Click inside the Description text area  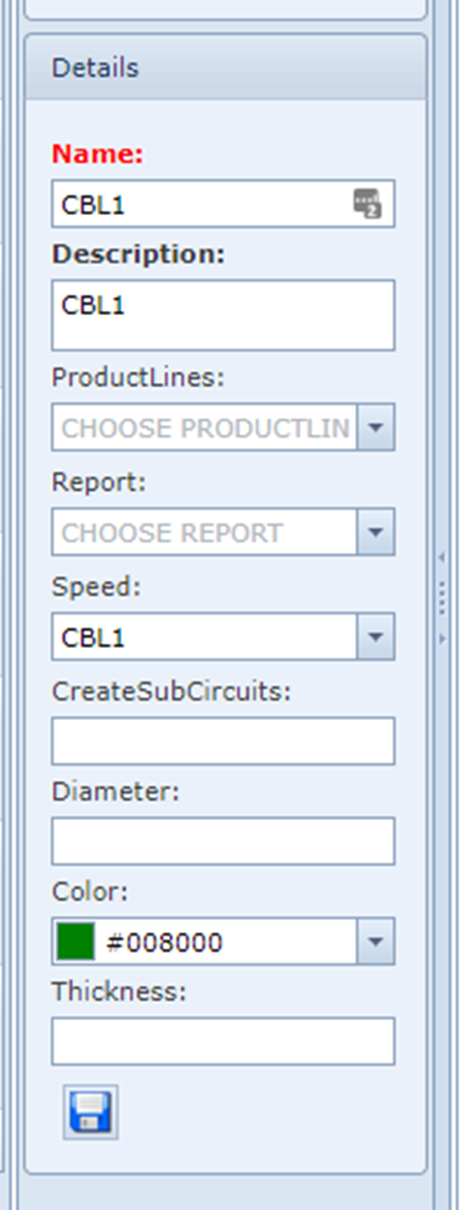[x=223, y=315]
